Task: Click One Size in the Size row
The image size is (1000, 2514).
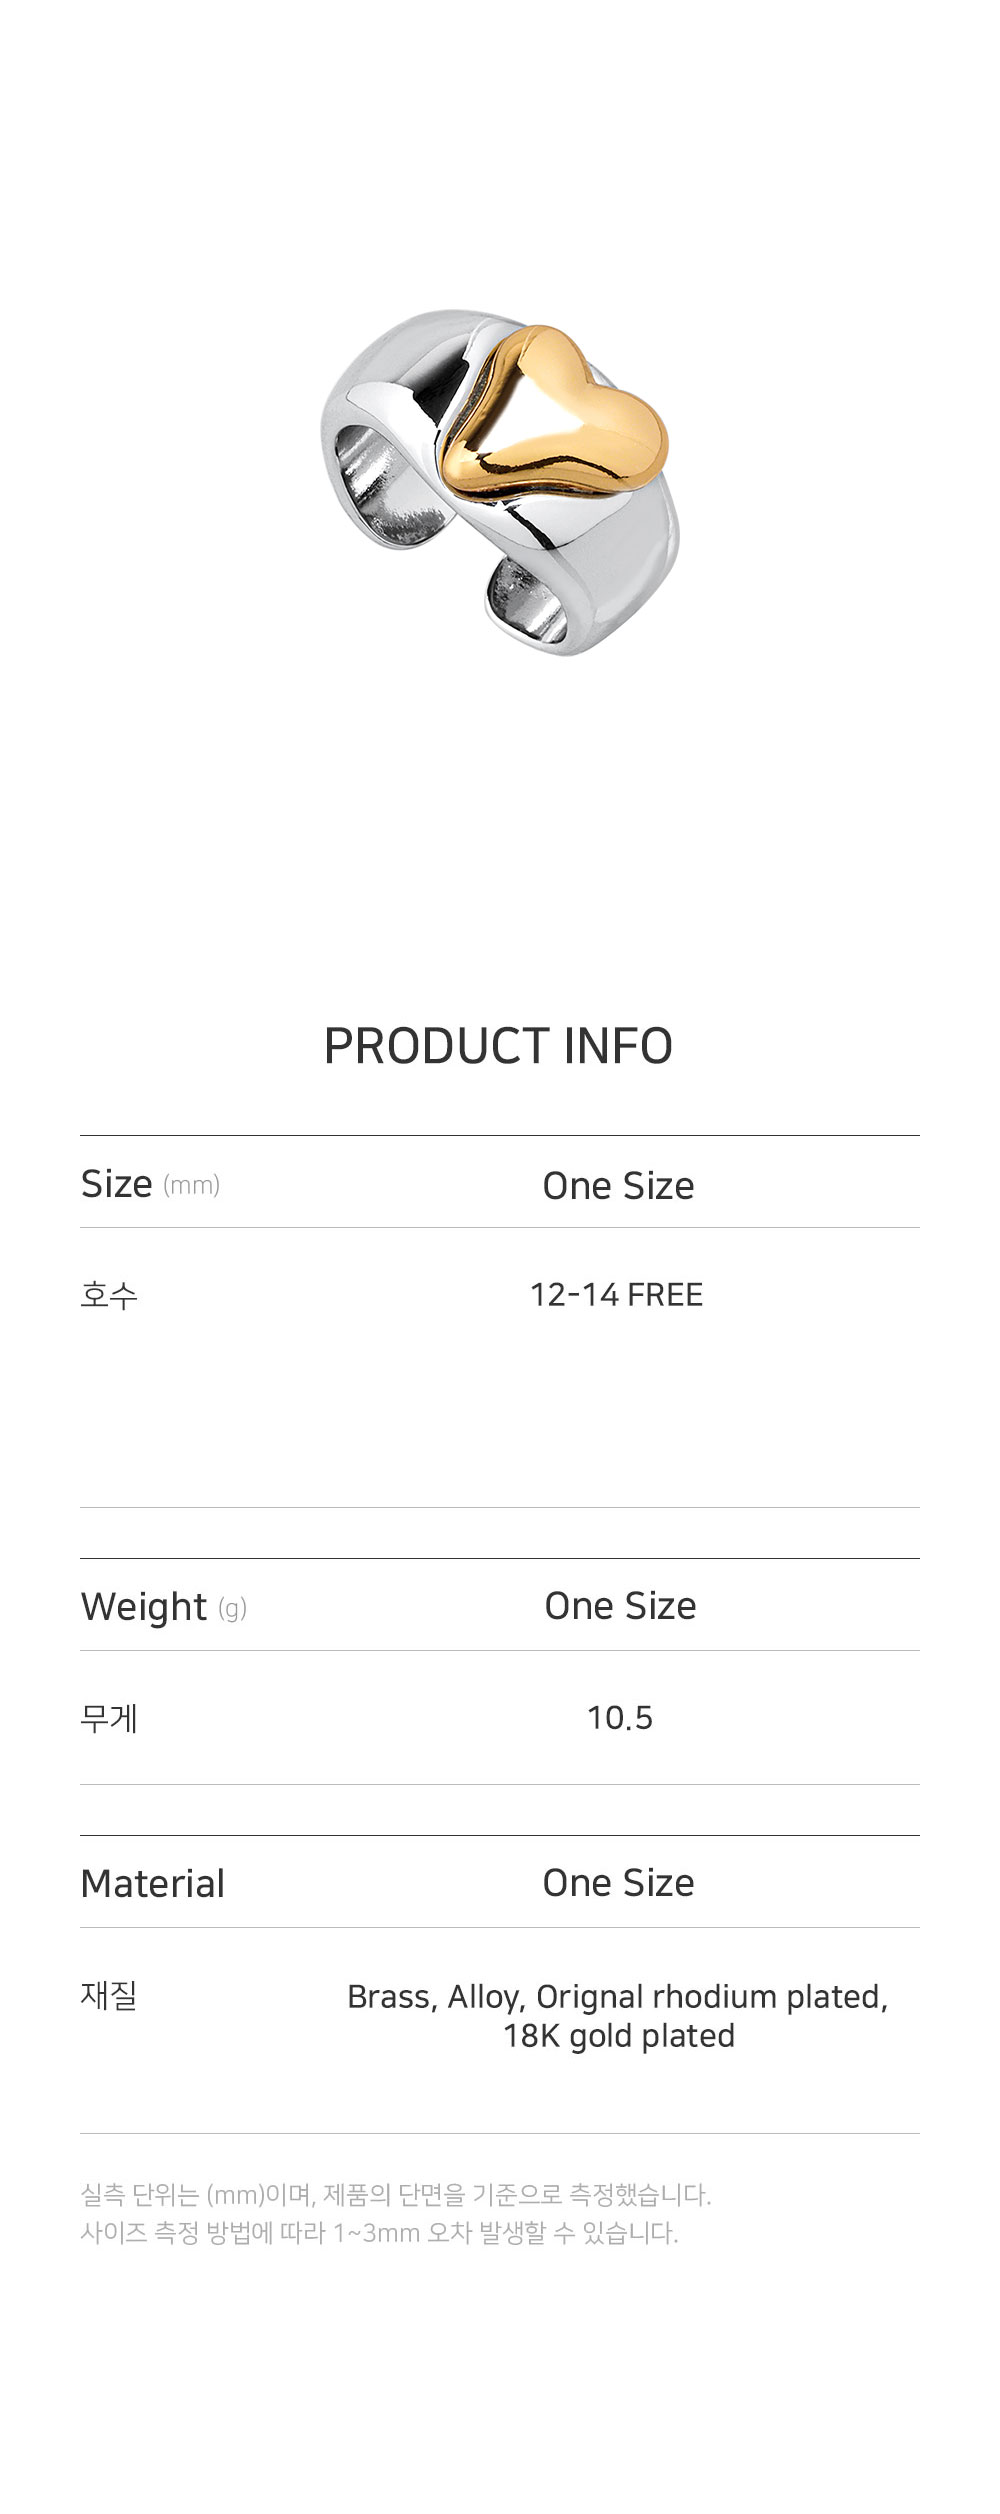Action: click(618, 1185)
